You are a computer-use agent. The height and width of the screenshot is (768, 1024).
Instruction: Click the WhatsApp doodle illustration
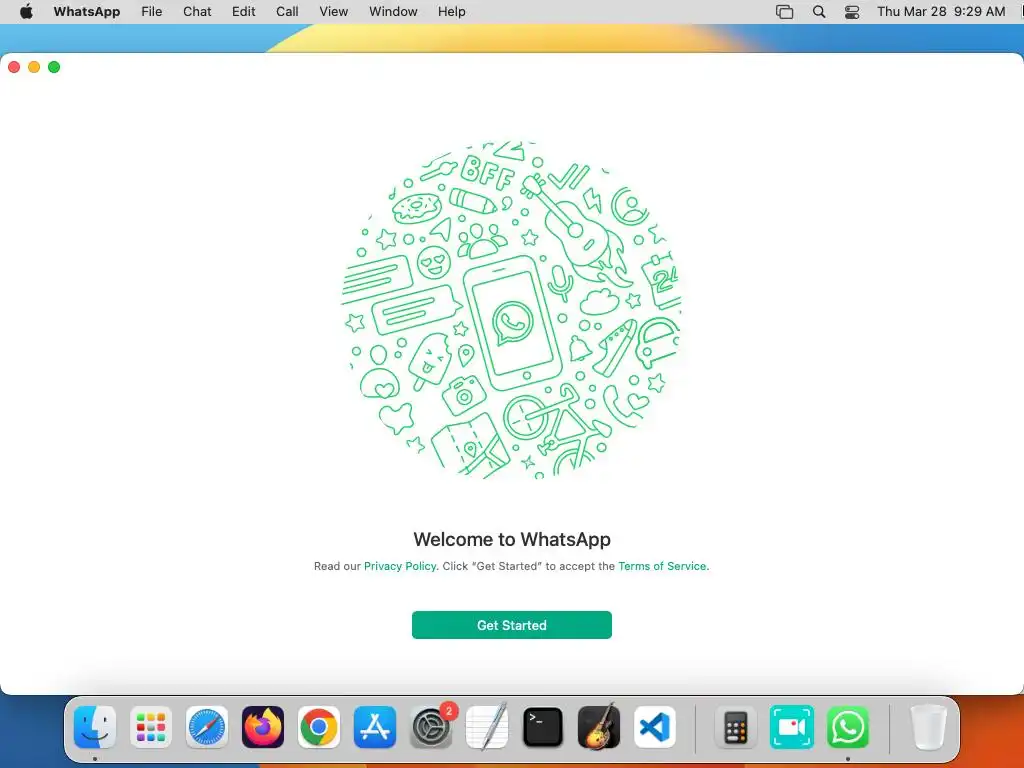click(x=511, y=310)
